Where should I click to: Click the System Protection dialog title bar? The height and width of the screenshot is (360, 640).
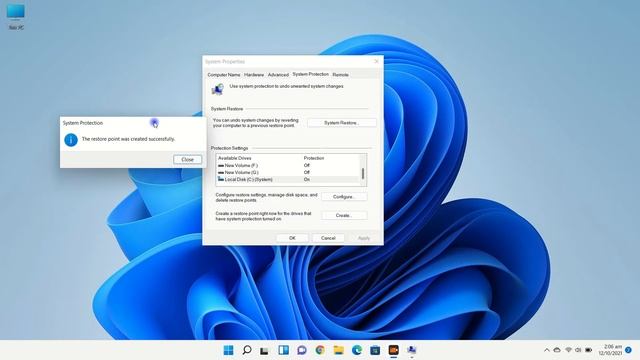point(133,123)
